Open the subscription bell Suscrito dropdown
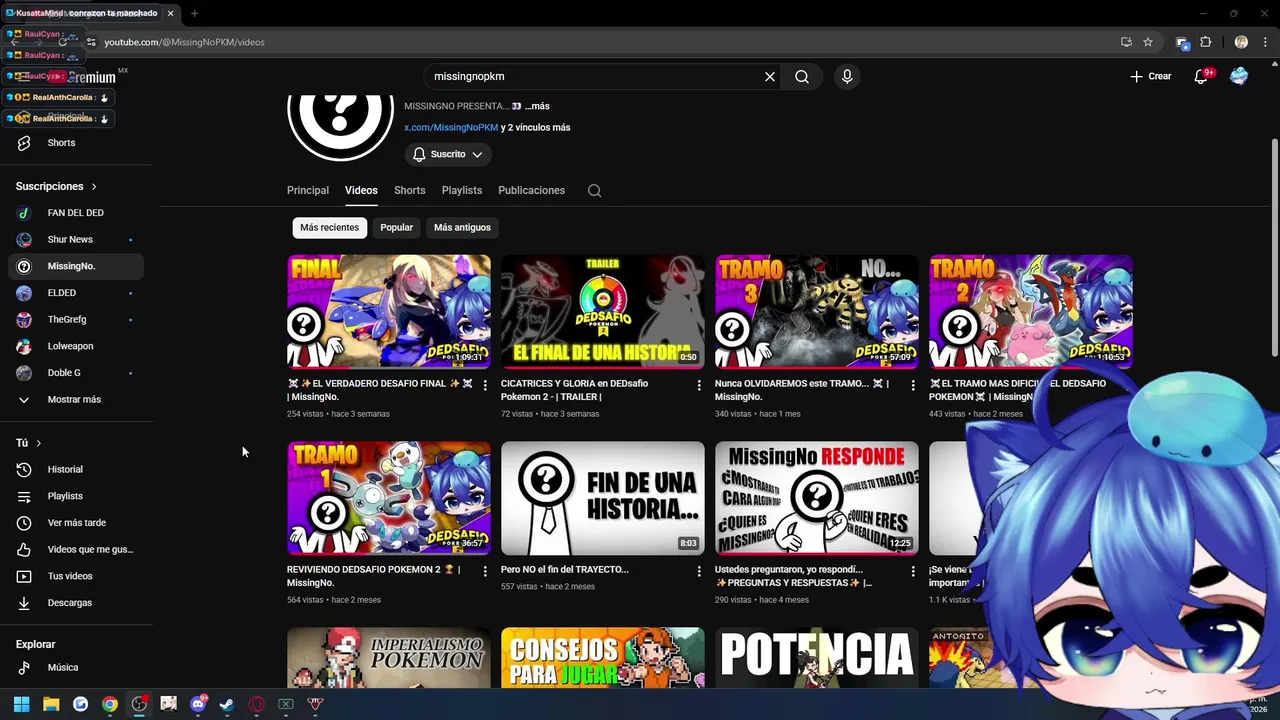 (448, 154)
